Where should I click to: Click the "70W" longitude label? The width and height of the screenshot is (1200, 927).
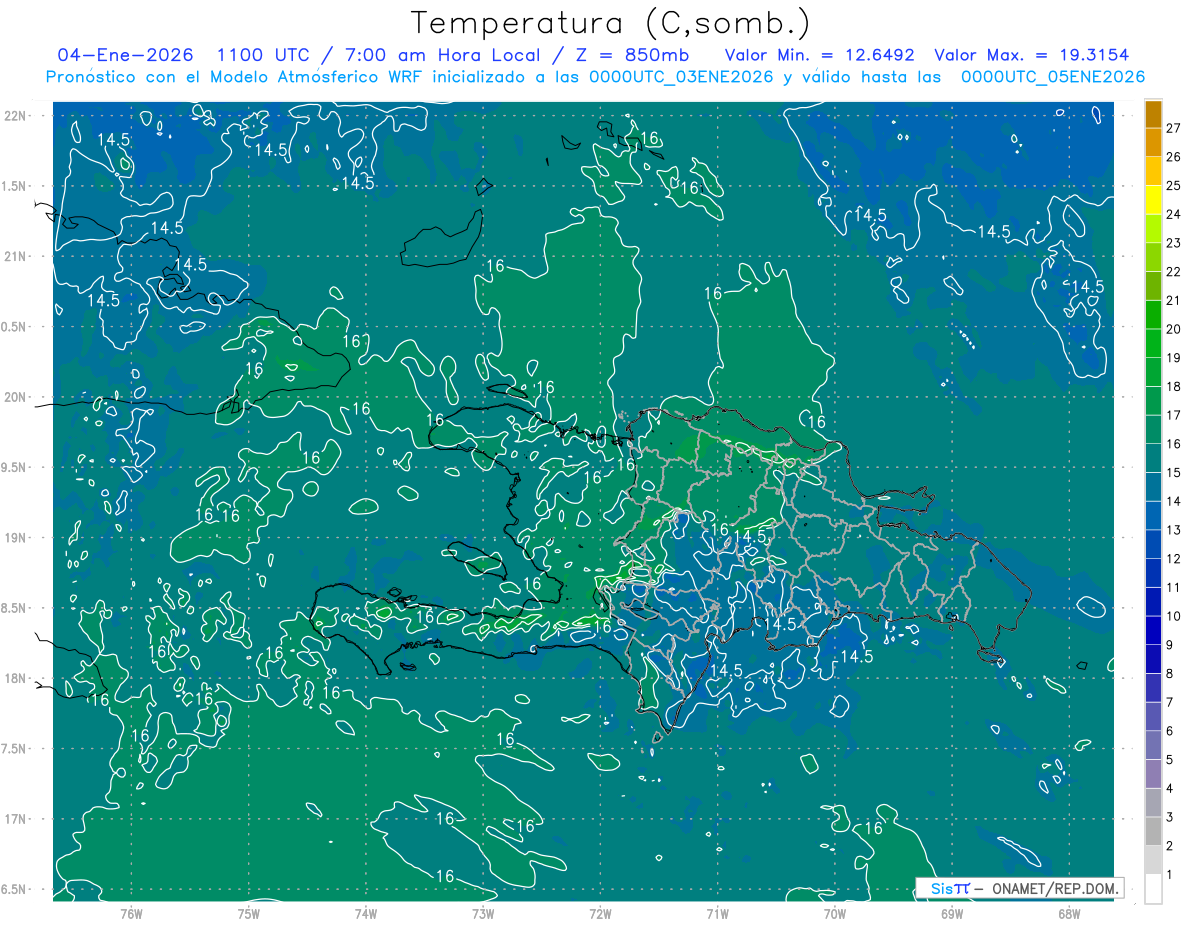point(835,912)
